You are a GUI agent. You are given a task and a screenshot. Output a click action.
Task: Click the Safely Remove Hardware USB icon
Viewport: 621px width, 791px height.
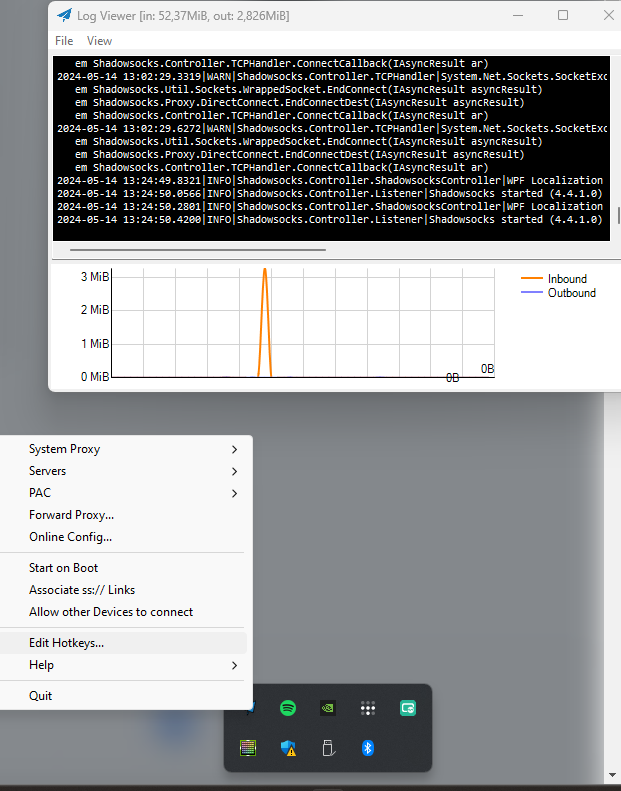[327, 748]
